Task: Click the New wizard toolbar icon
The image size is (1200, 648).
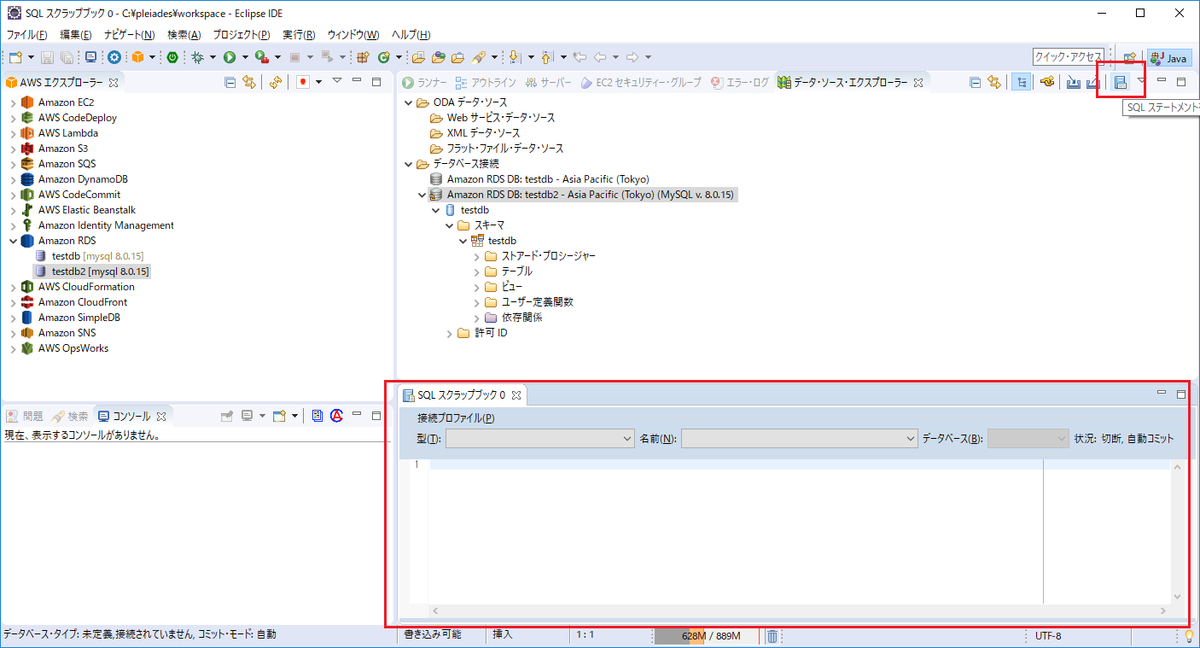Action: [x=15, y=57]
